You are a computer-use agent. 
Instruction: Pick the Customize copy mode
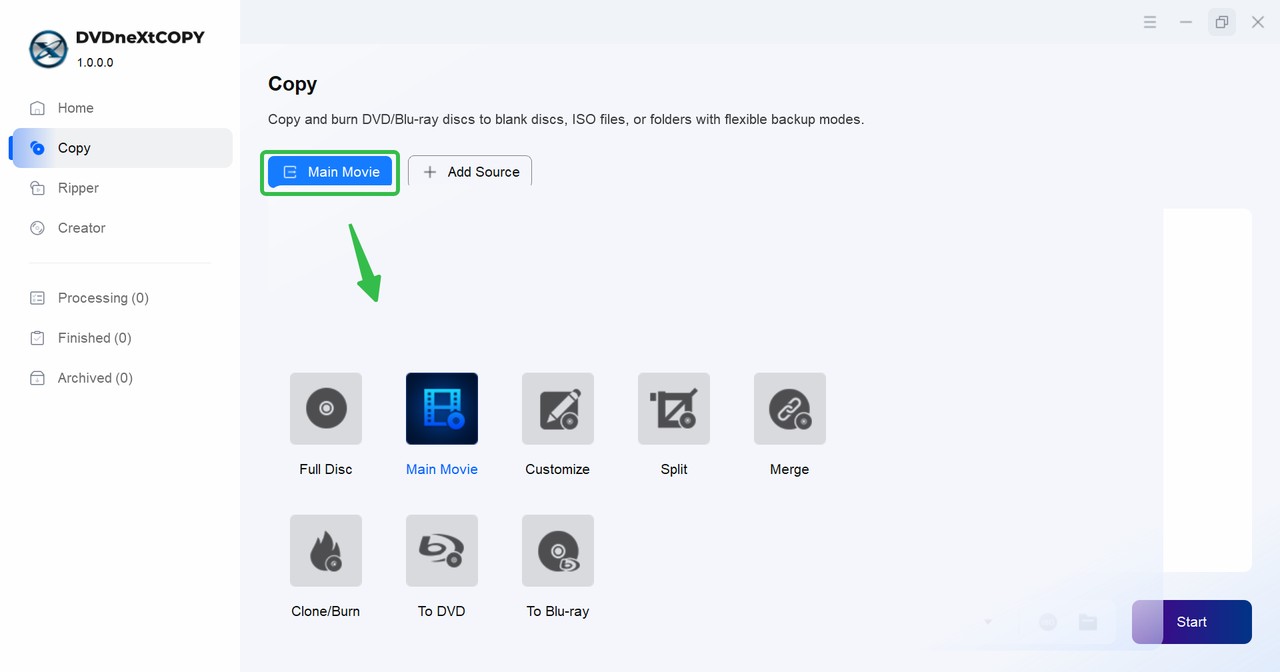(x=558, y=409)
